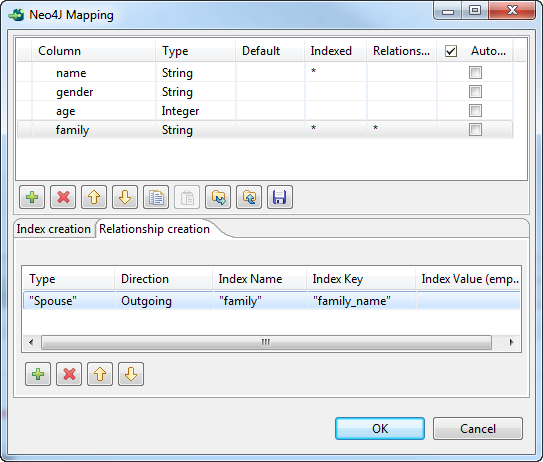Click the "family_name" index key cell
The width and height of the screenshot is (543, 462).
[362, 301]
